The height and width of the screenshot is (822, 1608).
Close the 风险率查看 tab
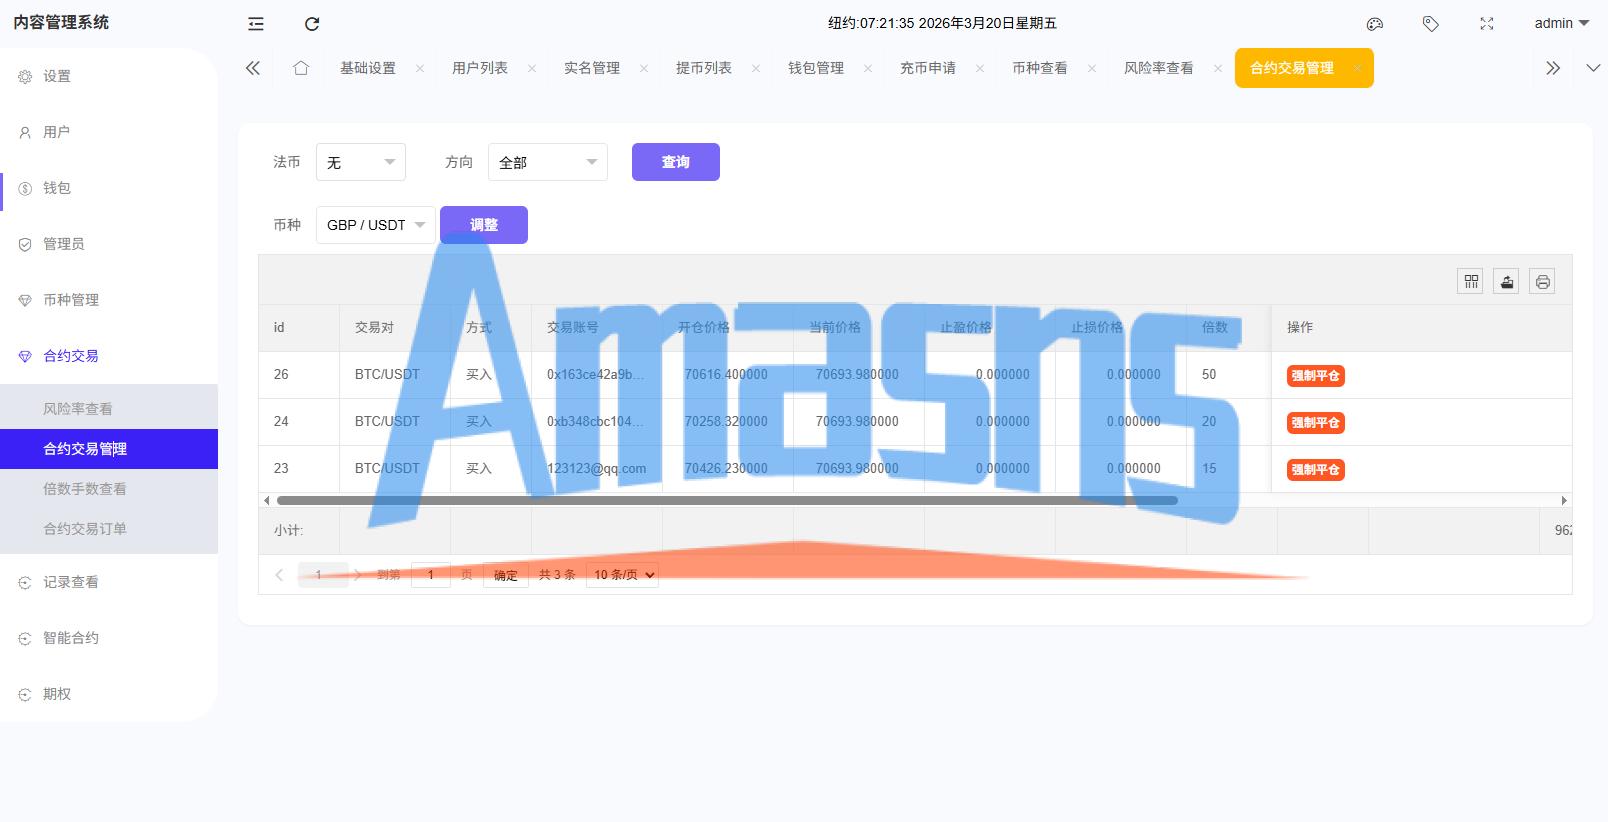(x=1218, y=69)
